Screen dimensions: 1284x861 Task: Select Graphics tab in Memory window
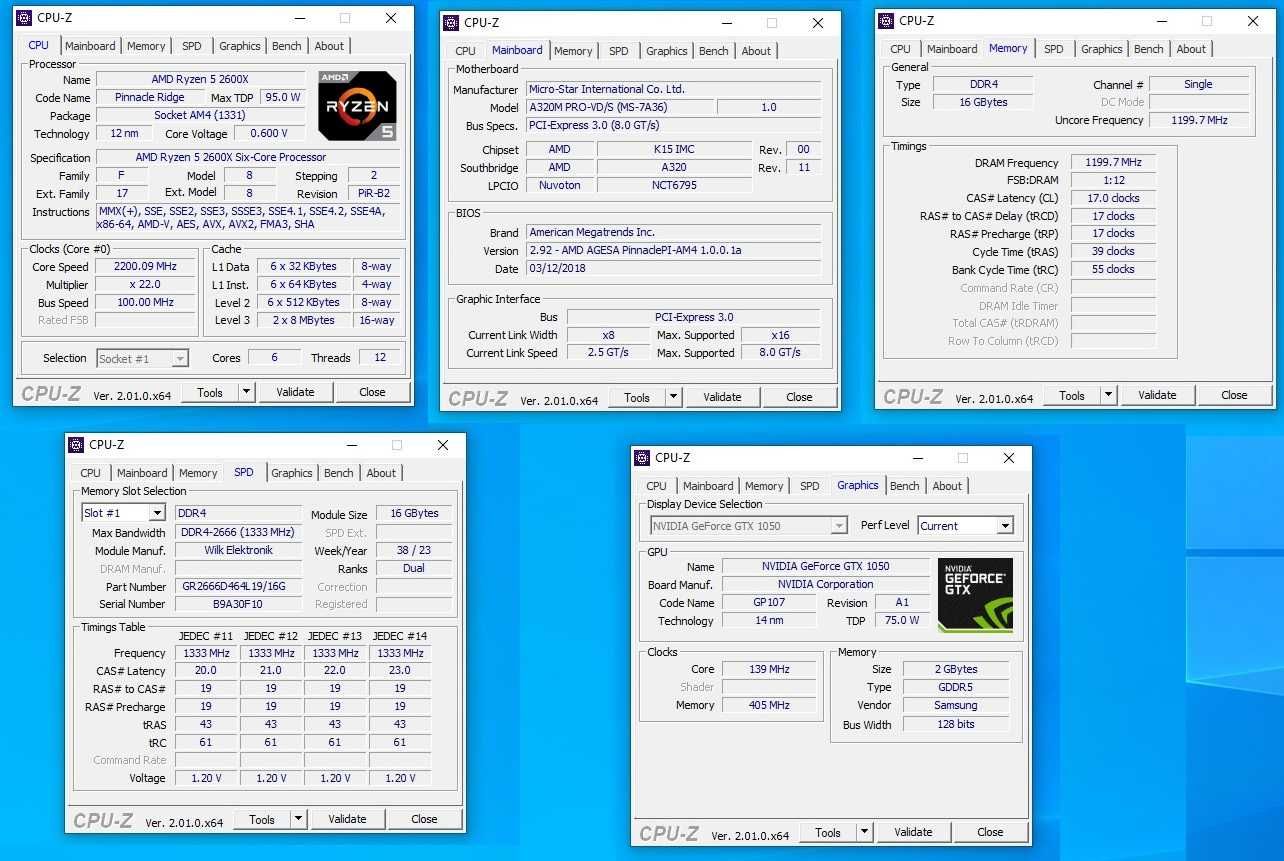(1102, 49)
